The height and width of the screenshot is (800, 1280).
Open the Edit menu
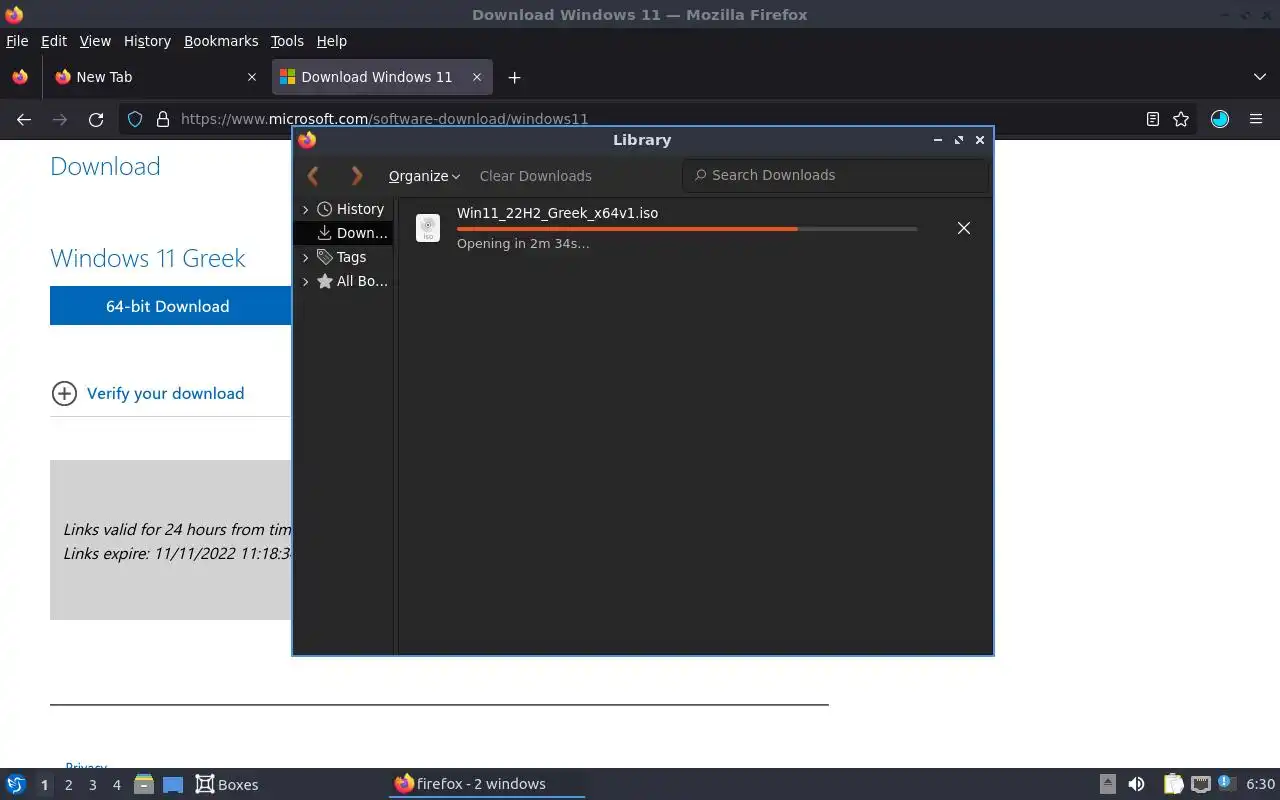point(54,41)
